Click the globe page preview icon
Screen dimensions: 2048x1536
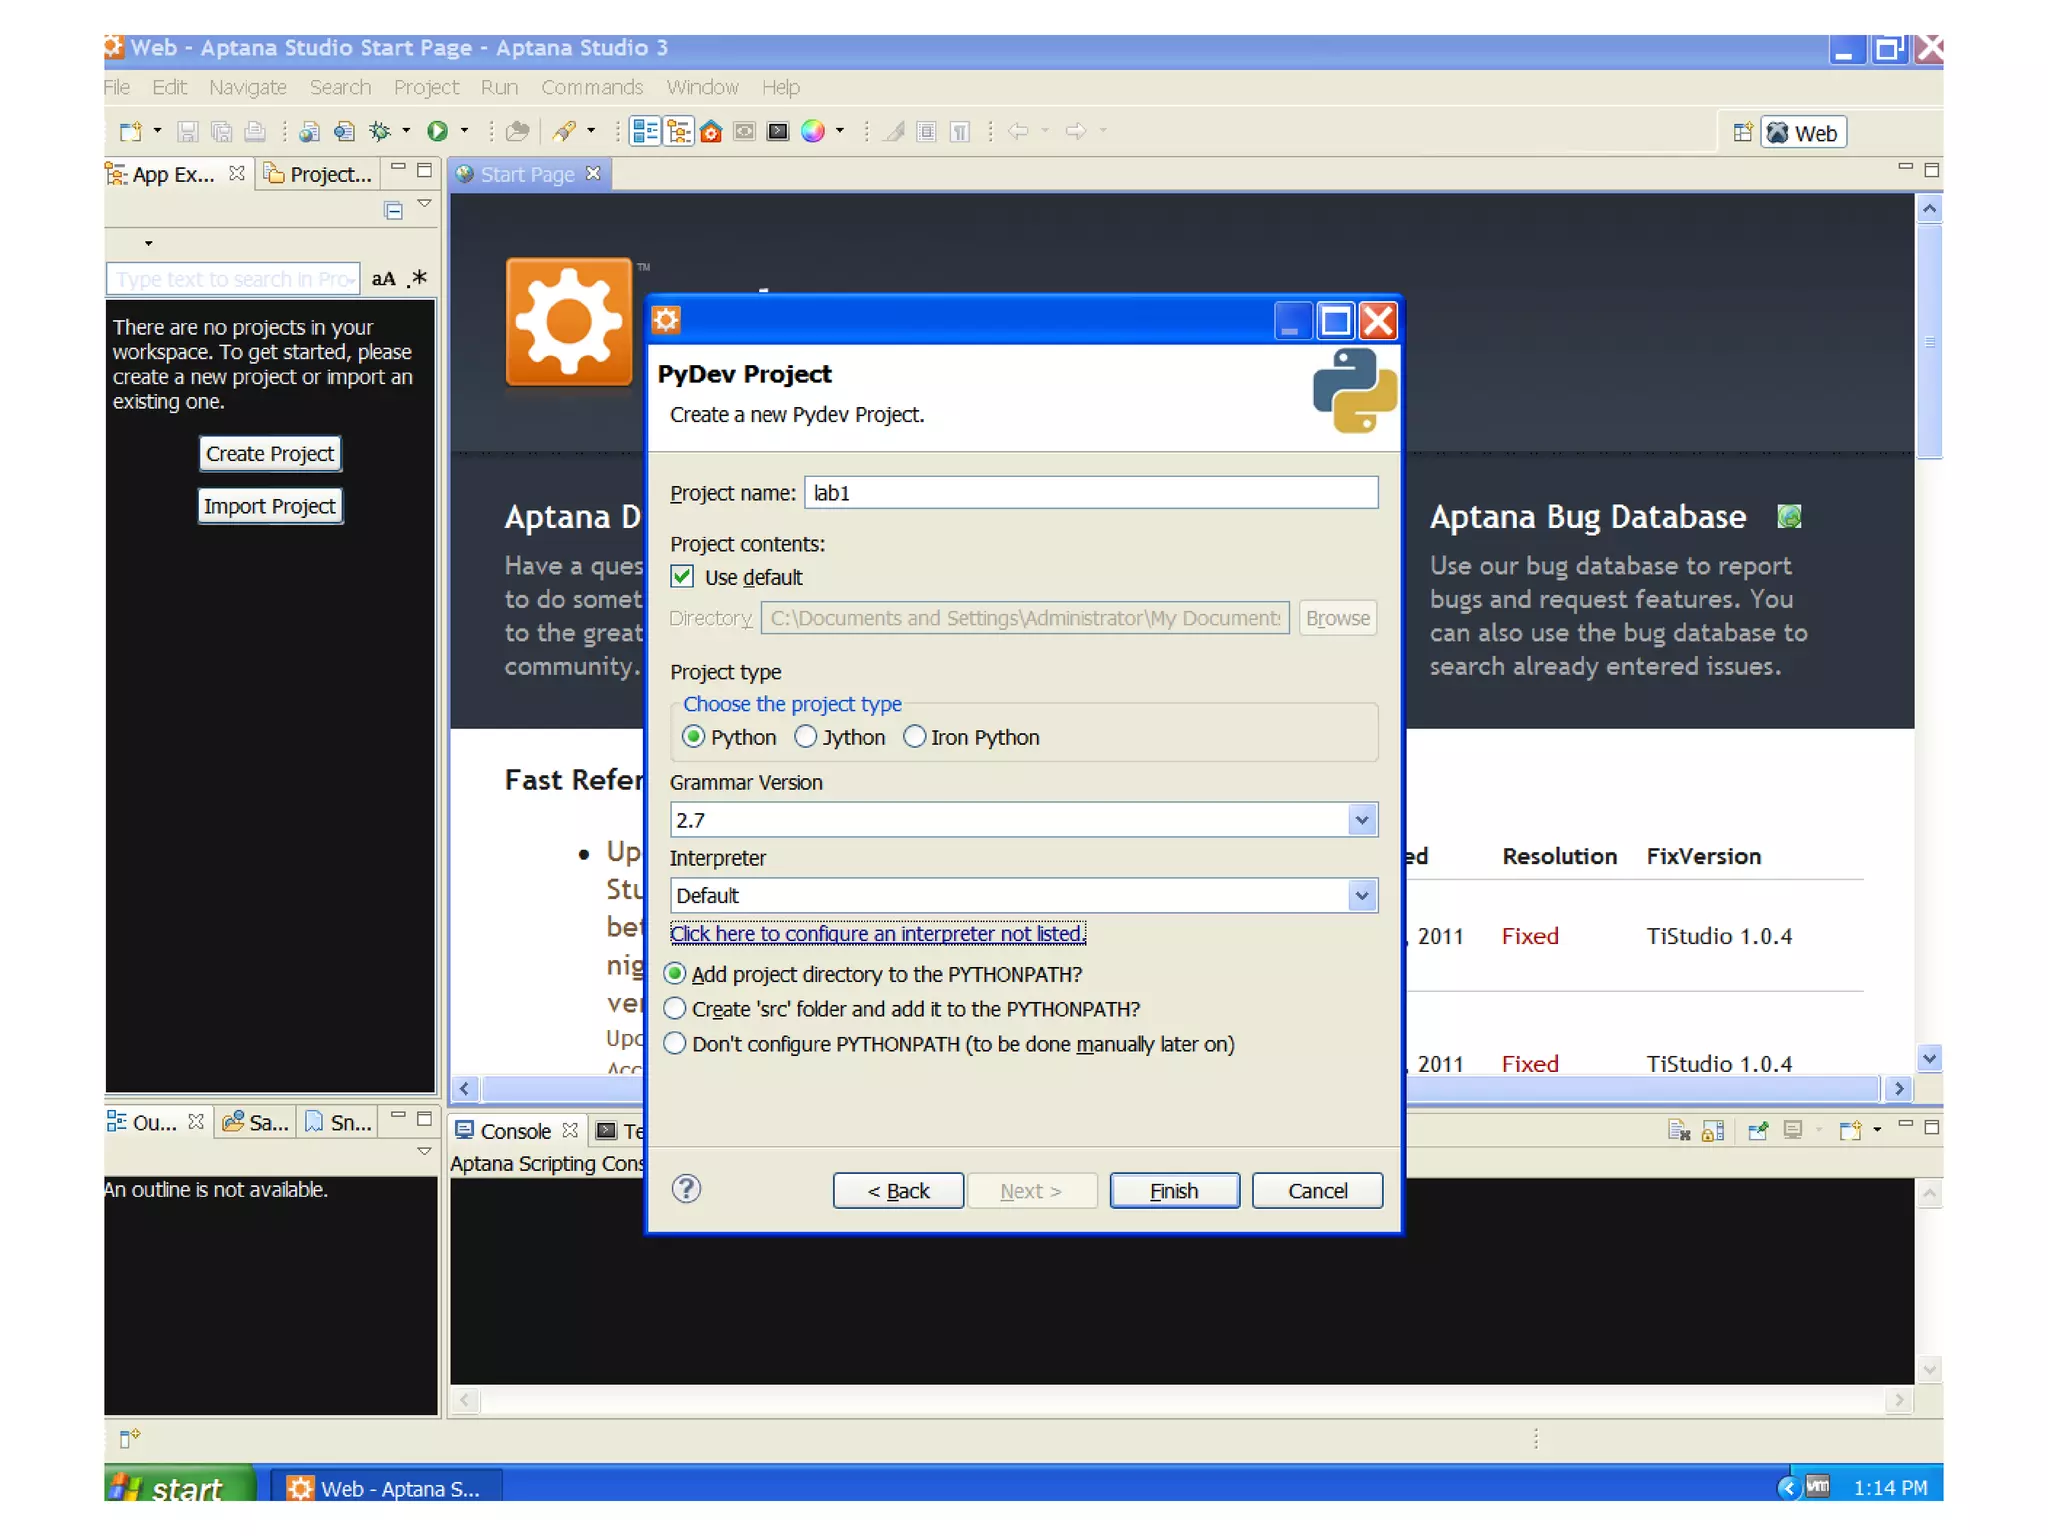(310, 131)
